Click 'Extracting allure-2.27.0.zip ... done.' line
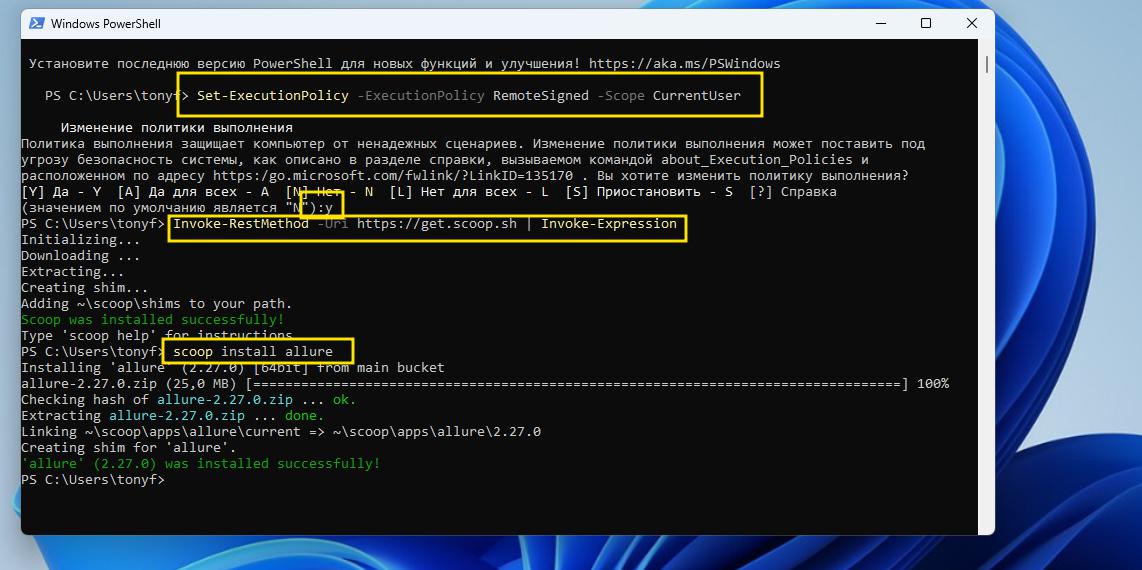Image resolution: width=1142 pixels, height=570 pixels. (173, 416)
